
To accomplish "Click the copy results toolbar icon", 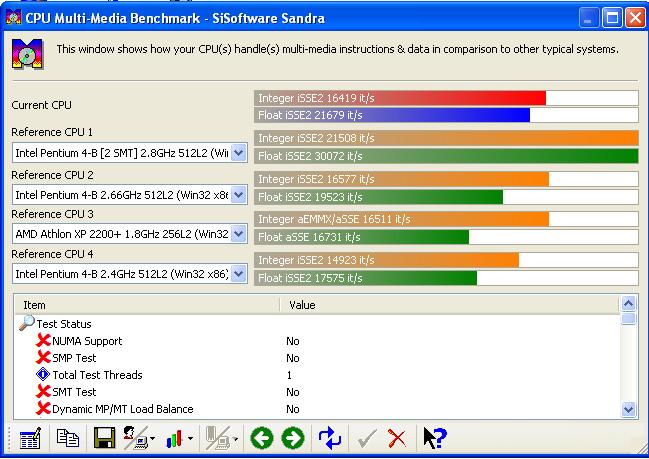I will point(67,438).
